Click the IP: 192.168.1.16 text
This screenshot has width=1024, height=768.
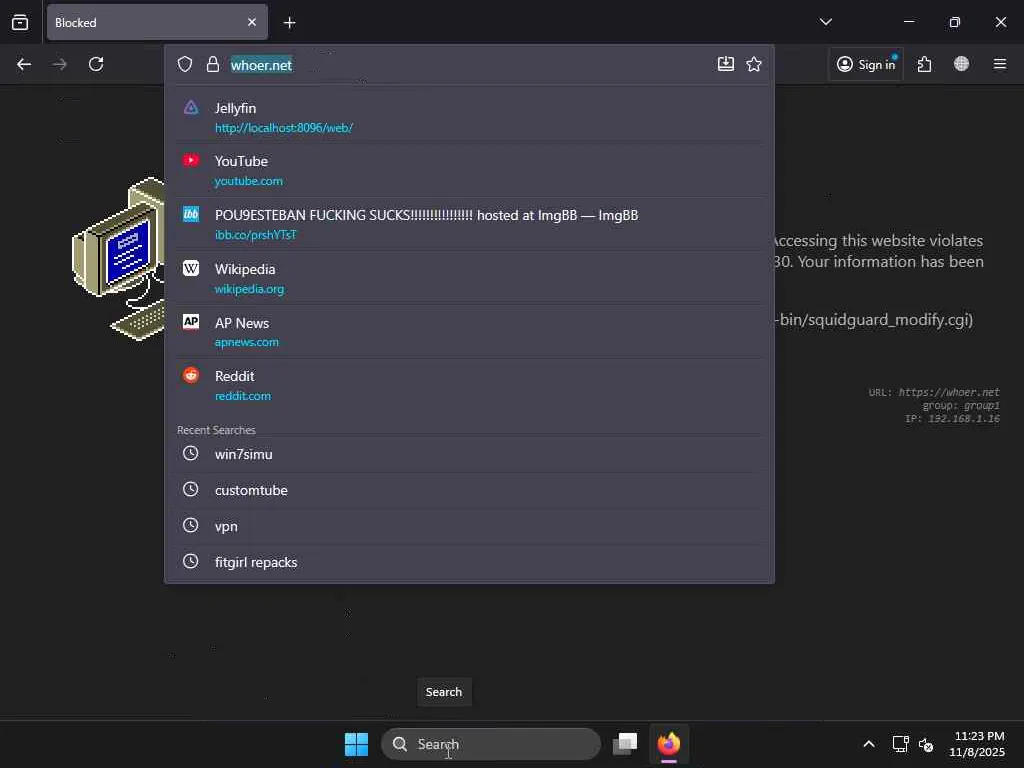(x=952, y=419)
